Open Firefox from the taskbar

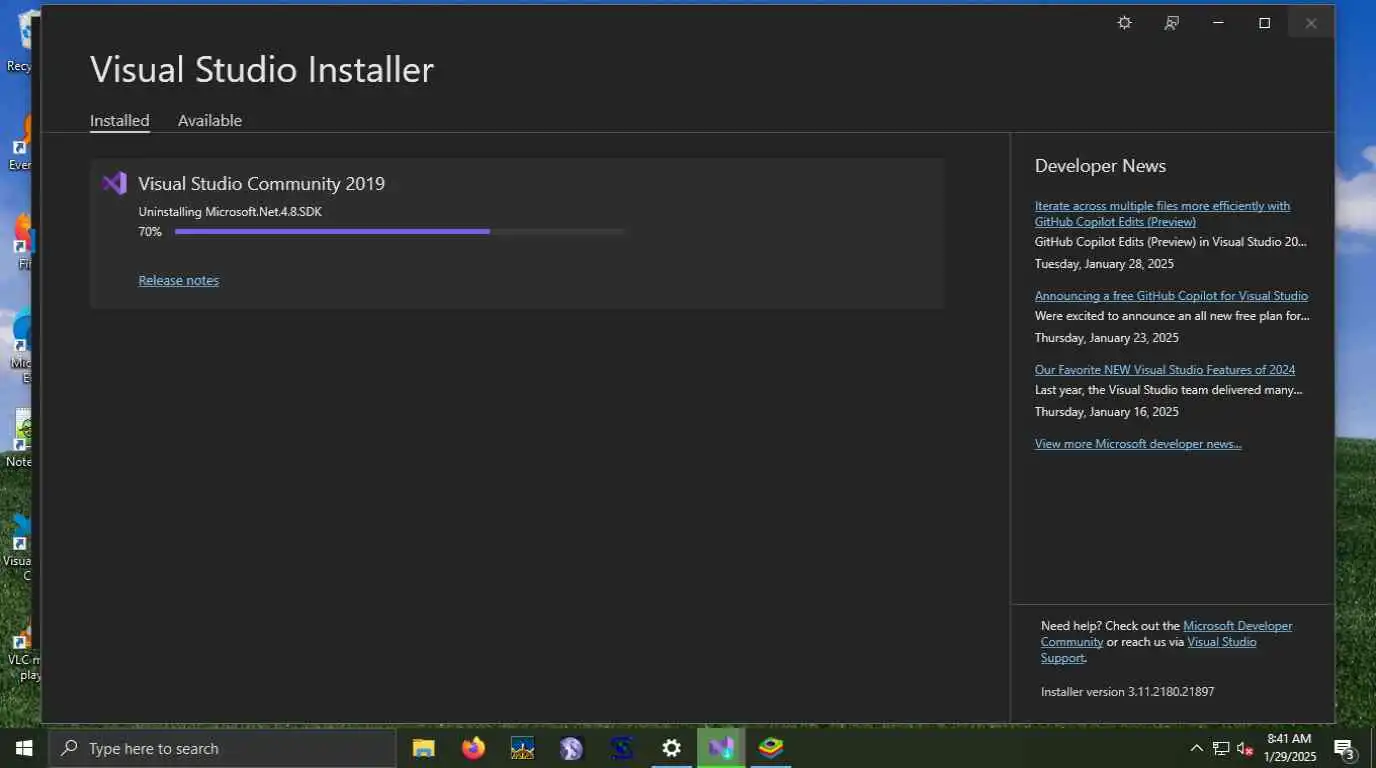(x=473, y=748)
